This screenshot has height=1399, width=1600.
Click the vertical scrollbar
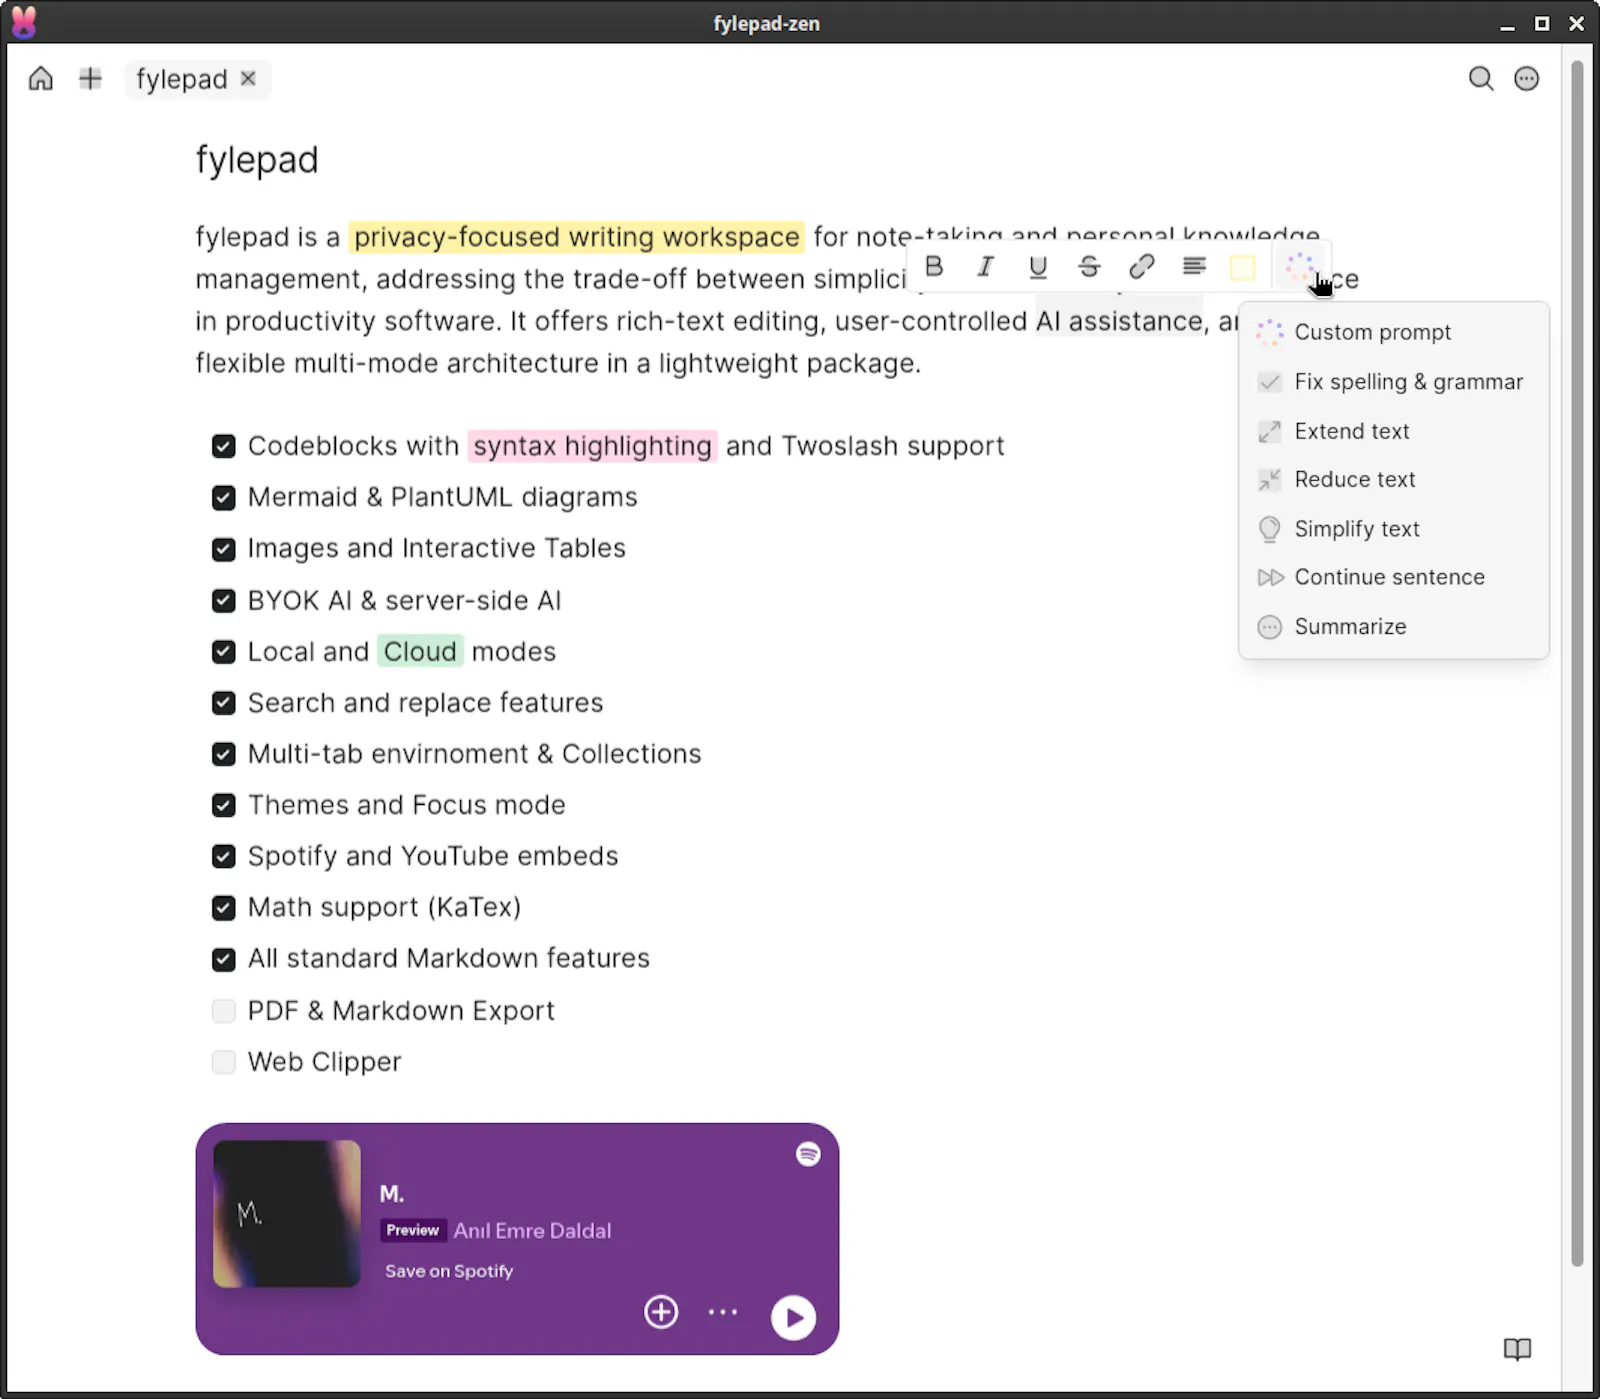1577,662
